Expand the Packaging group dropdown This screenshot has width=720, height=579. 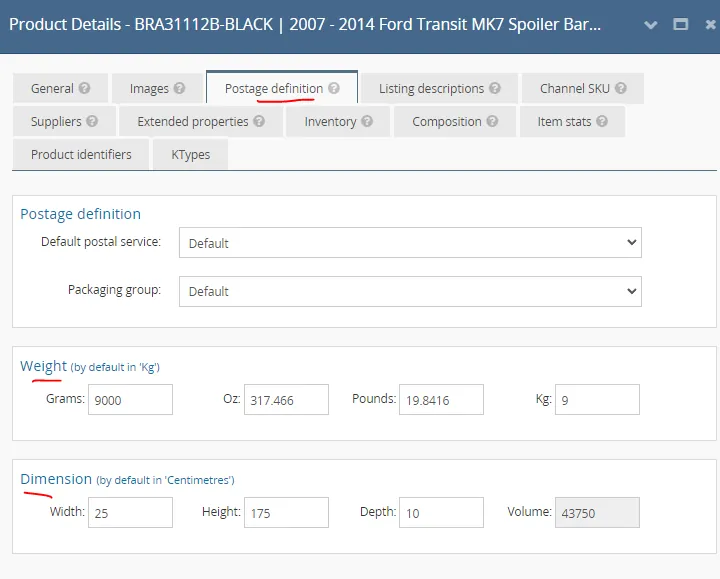410,291
